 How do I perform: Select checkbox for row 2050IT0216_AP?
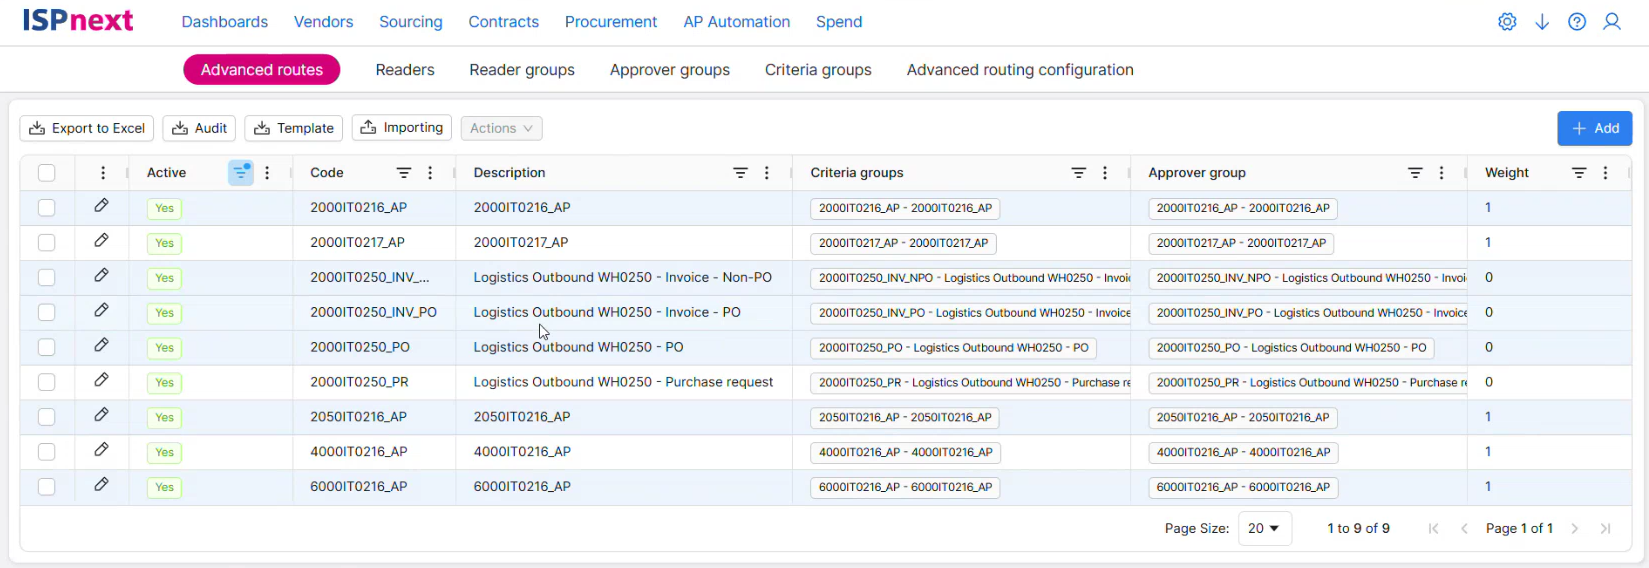pos(47,417)
